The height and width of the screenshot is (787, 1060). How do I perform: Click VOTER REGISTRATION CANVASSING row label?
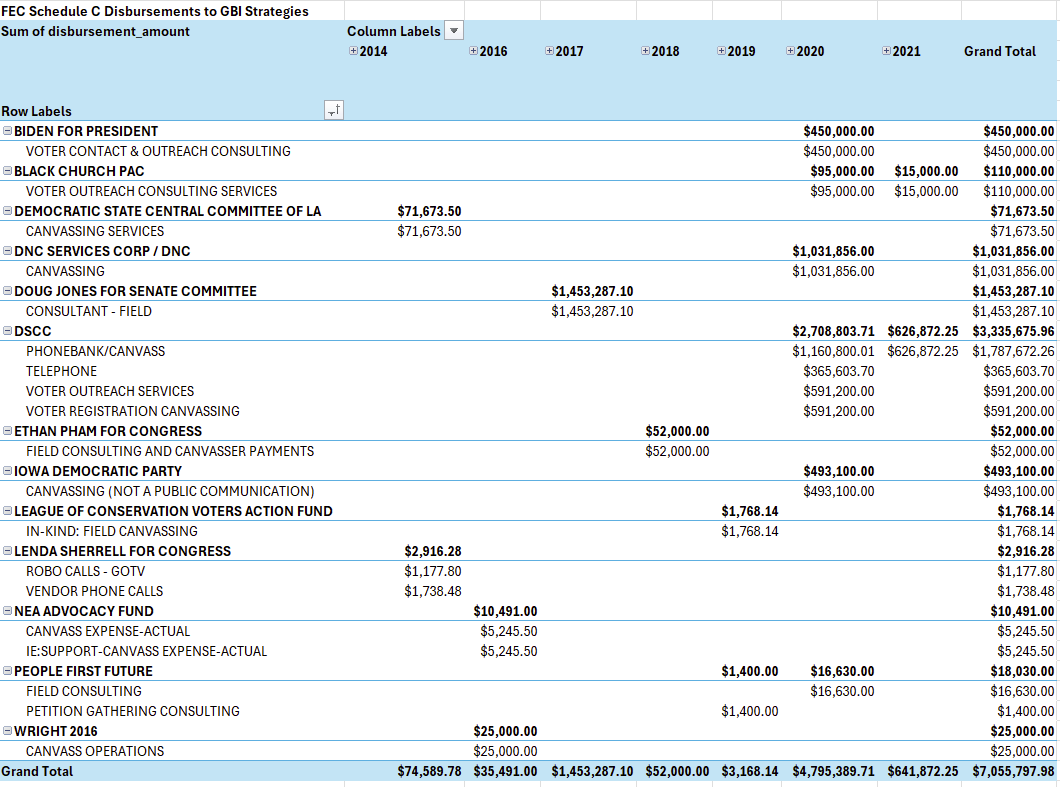click(132, 411)
